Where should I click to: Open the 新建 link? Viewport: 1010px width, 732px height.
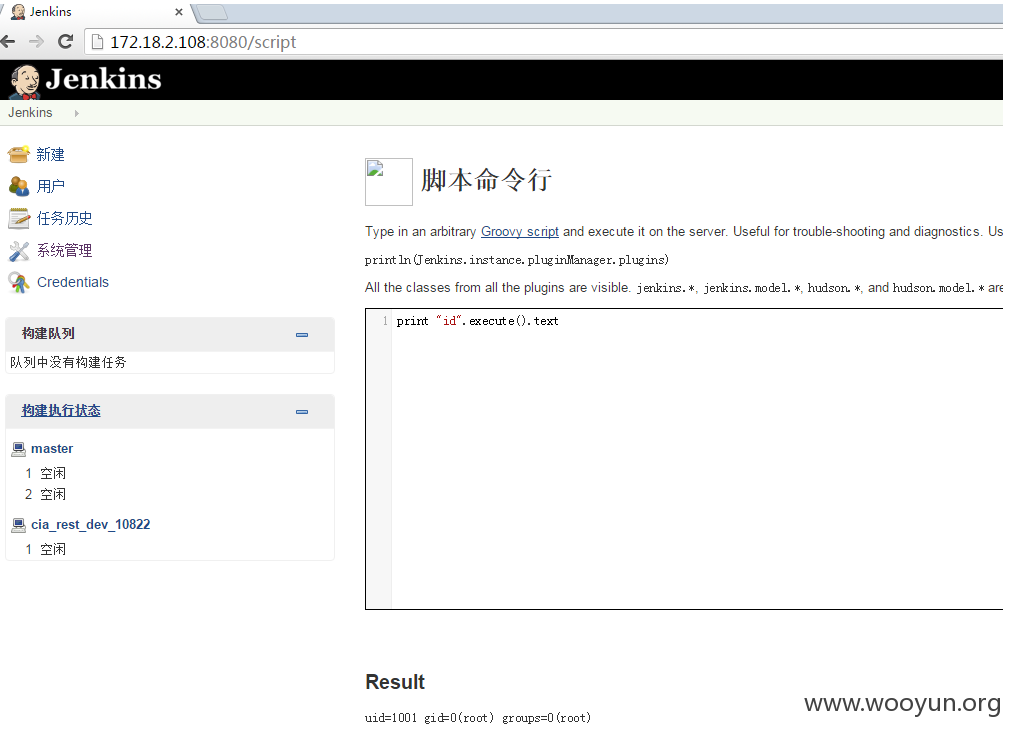click(x=50, y=155)
